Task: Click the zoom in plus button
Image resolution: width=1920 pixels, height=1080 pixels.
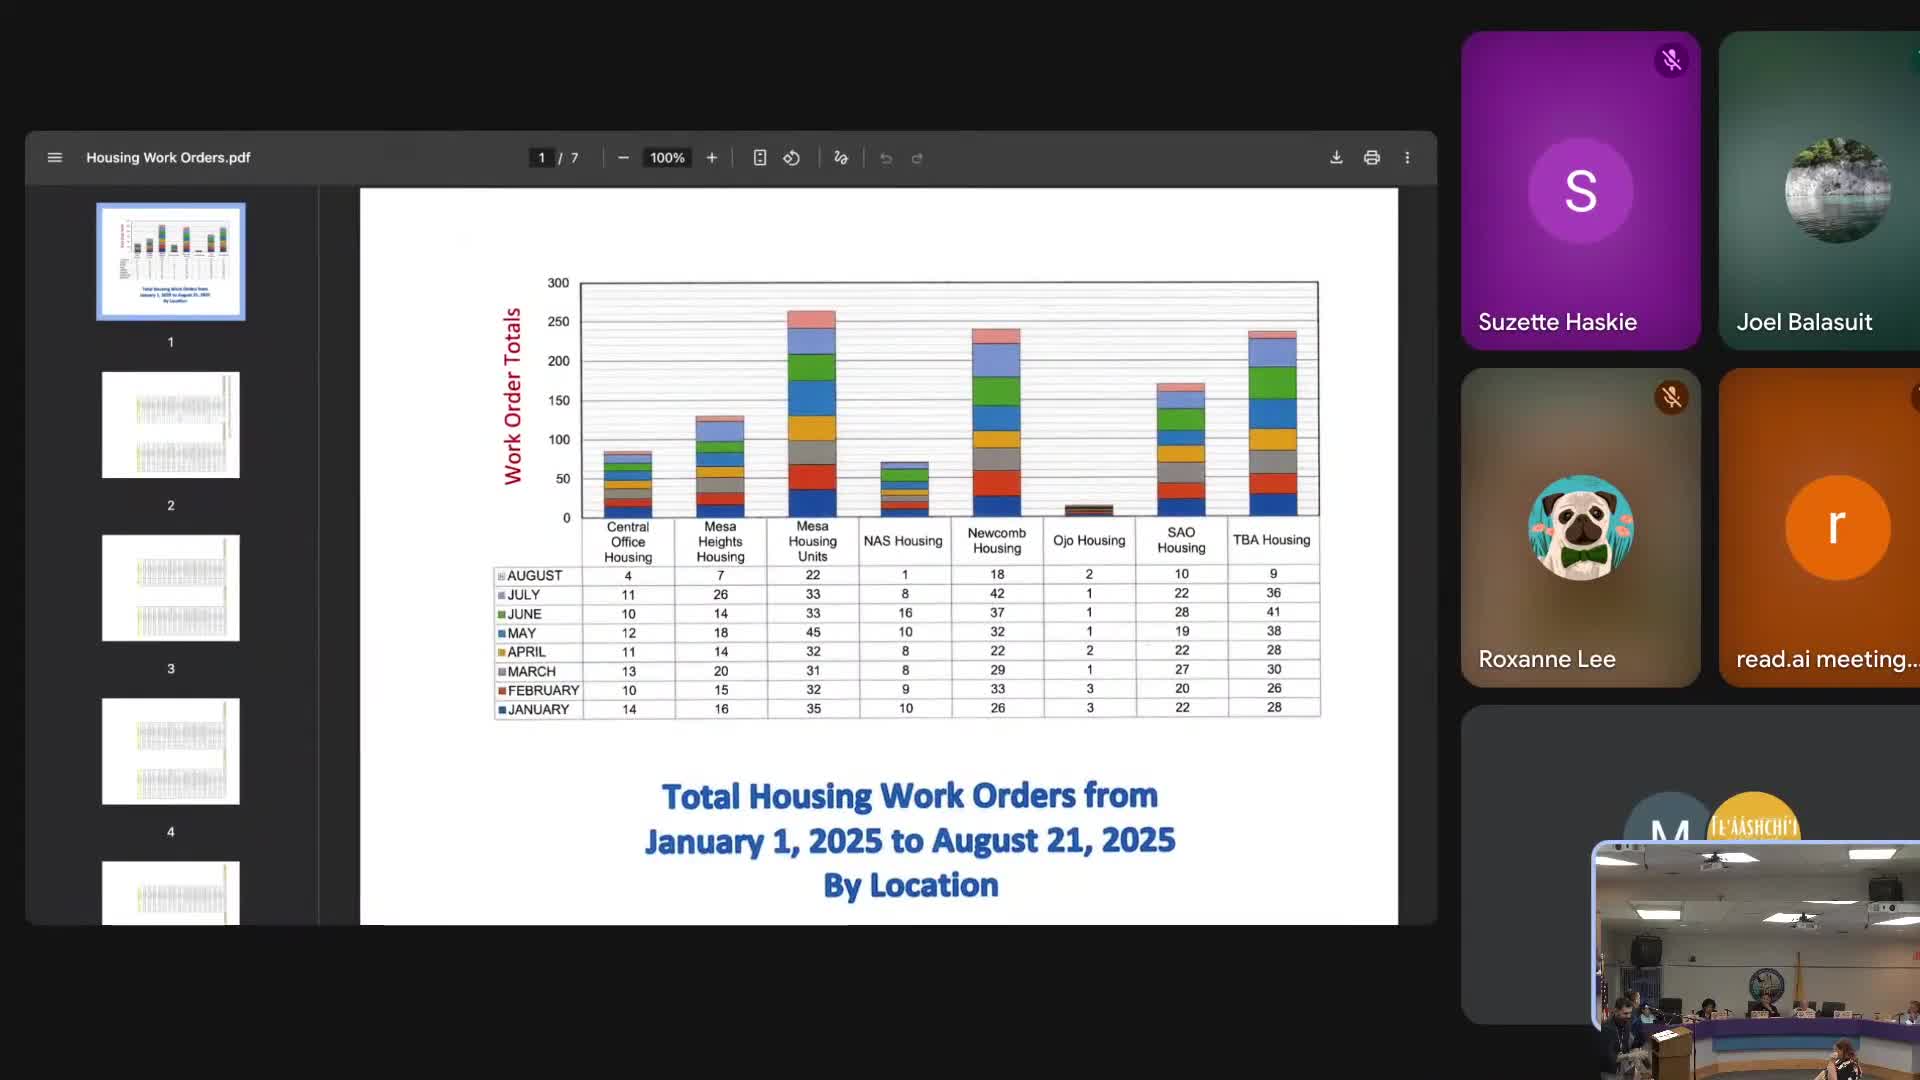Action: [712, 158]
